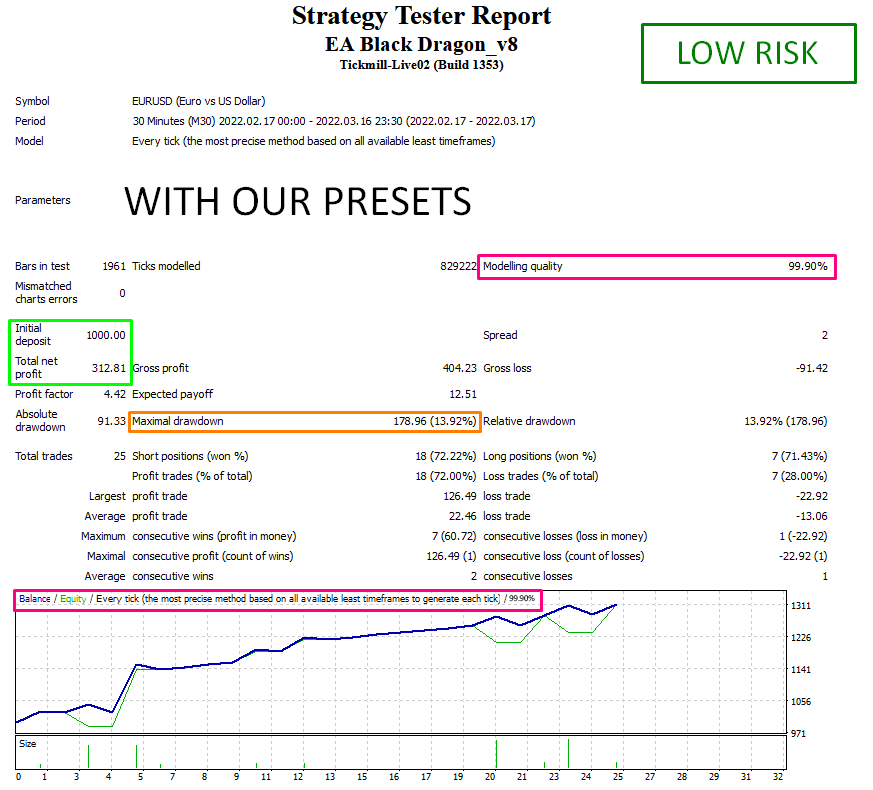The height and width of the screenshot is (790, 873).
Task: Click the Symbol row label
Action: pyautogui.click(x=32, y=101)
